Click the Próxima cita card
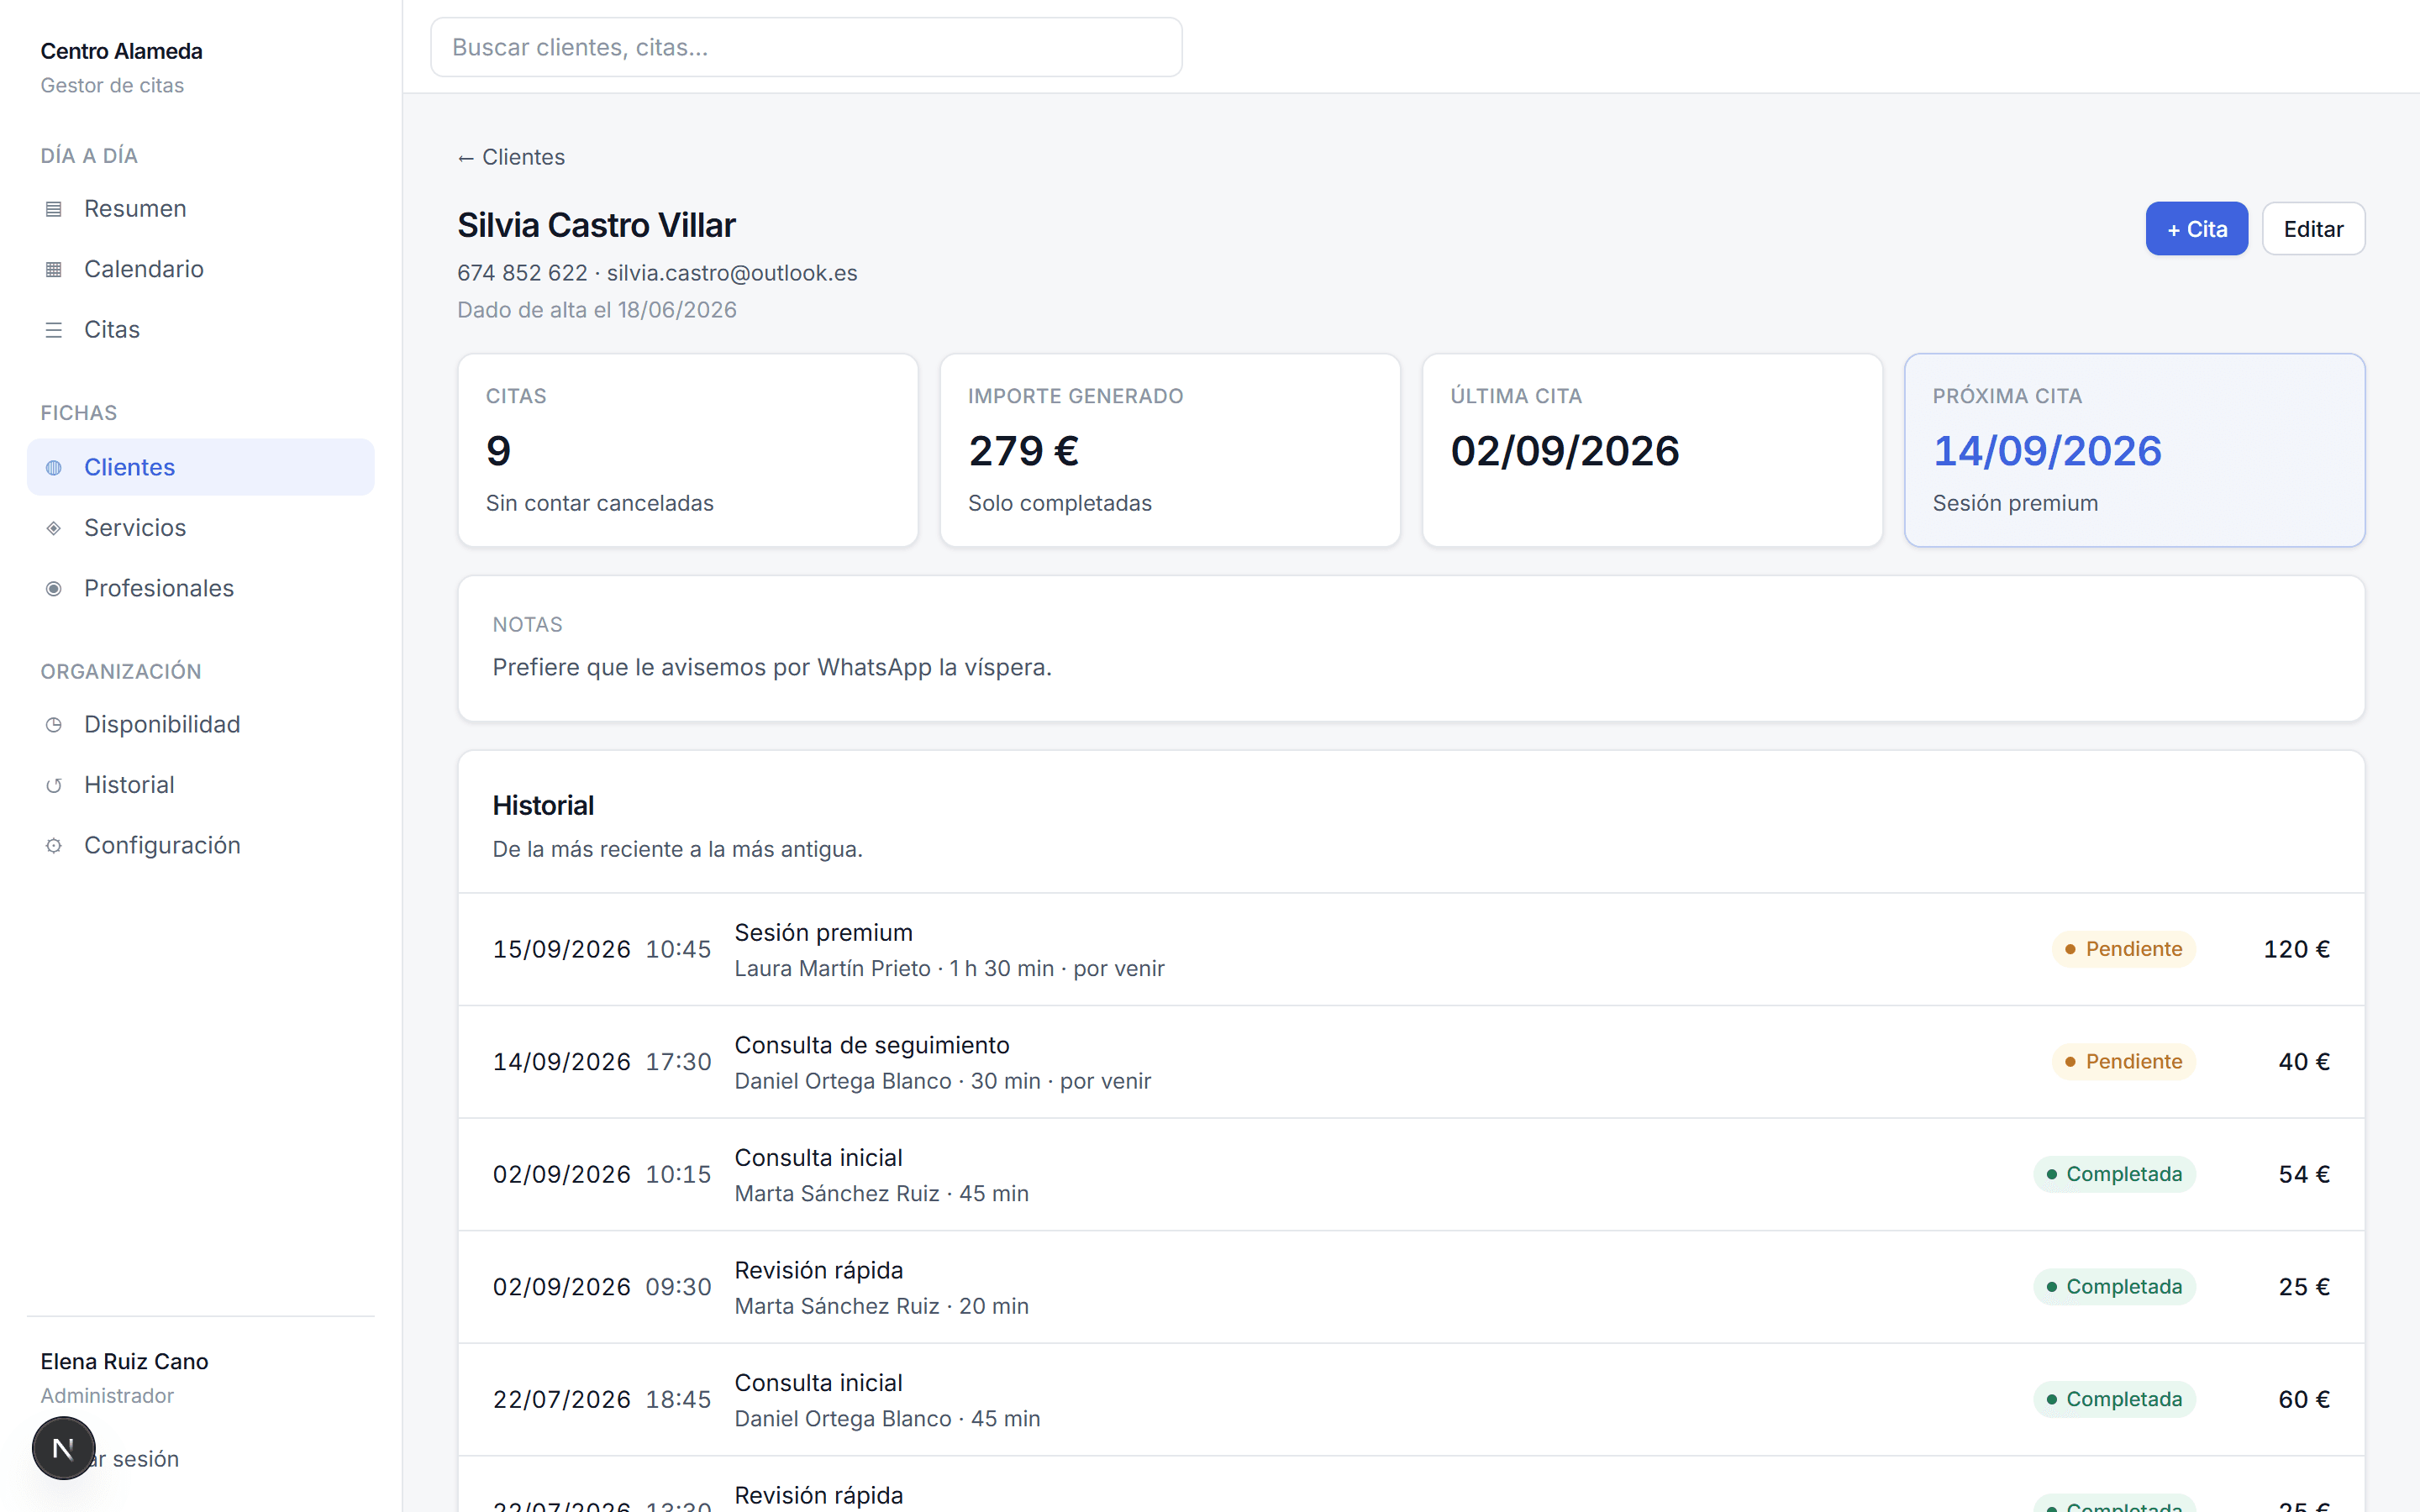This screenshot has height=1512, width=2420. pyautogui.click(x=2134, y=450)
